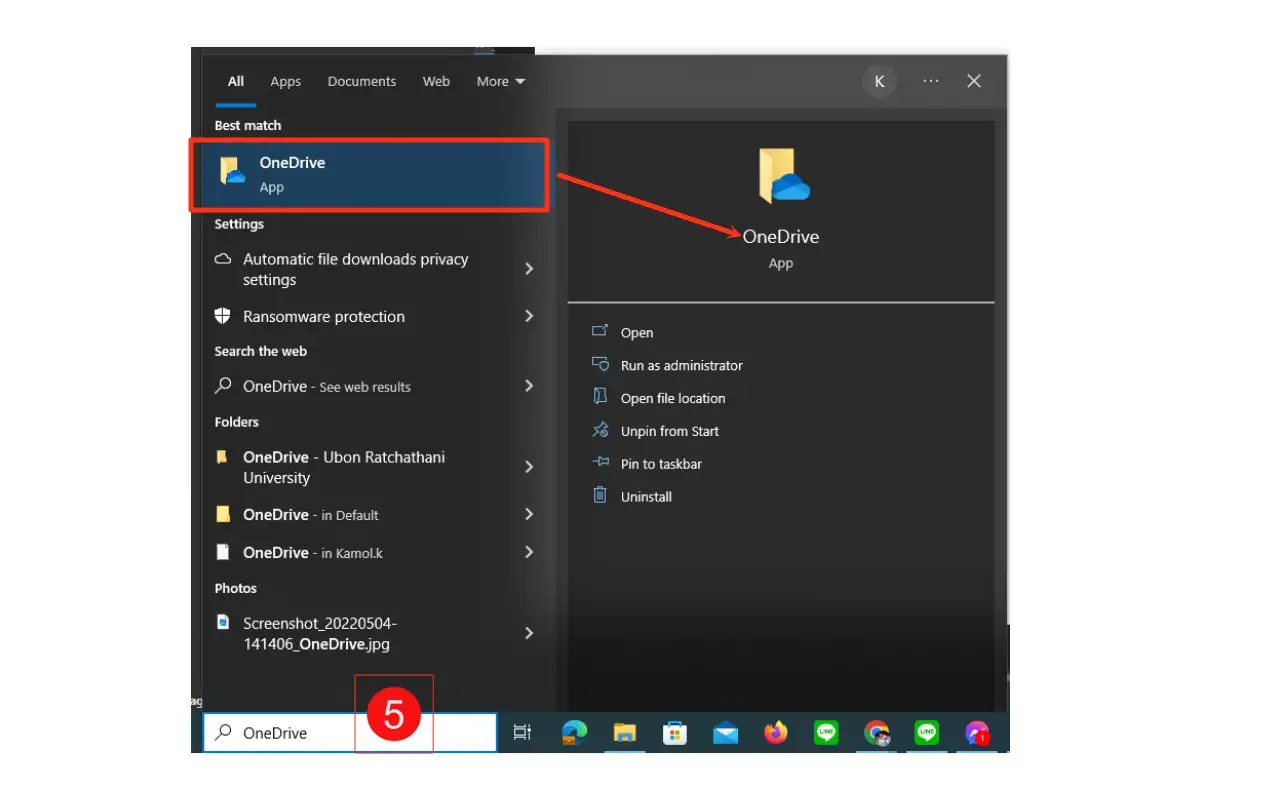Click the Open icon in preview actions
The width and height of the screenshot is (1280, 800).
tap(600, 332)
